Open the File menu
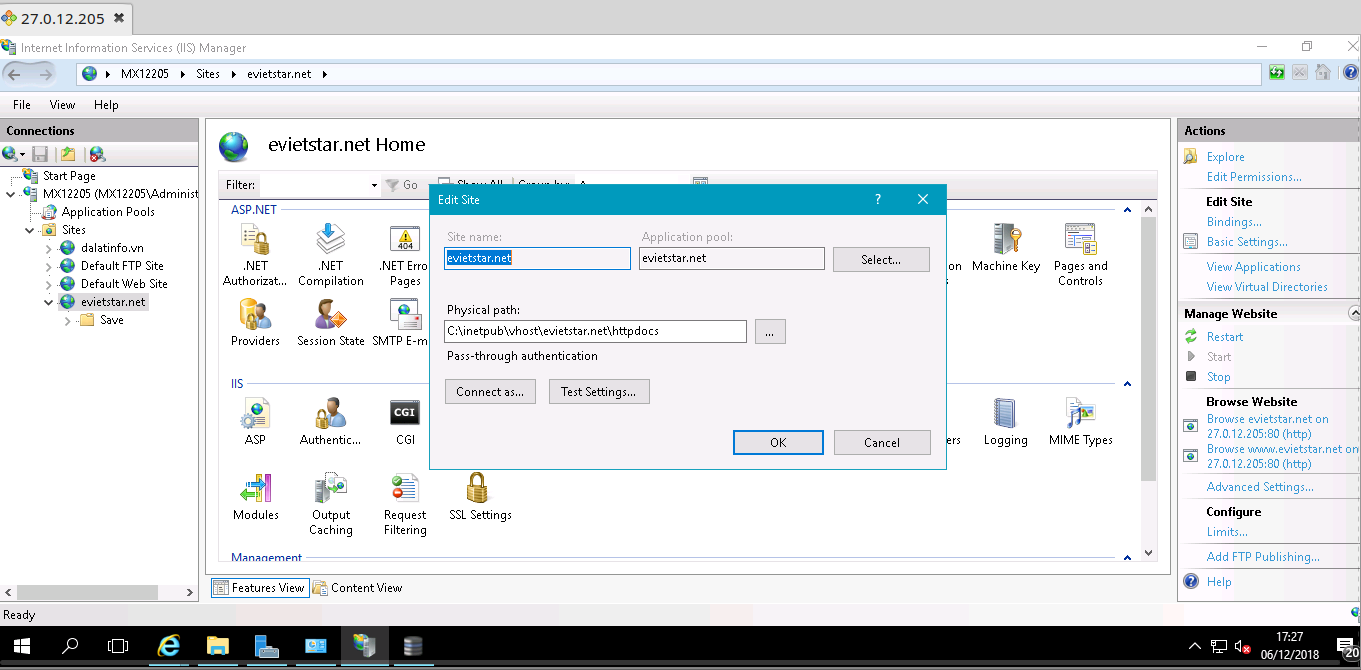The image size is (1361, 670). (22, 105)
